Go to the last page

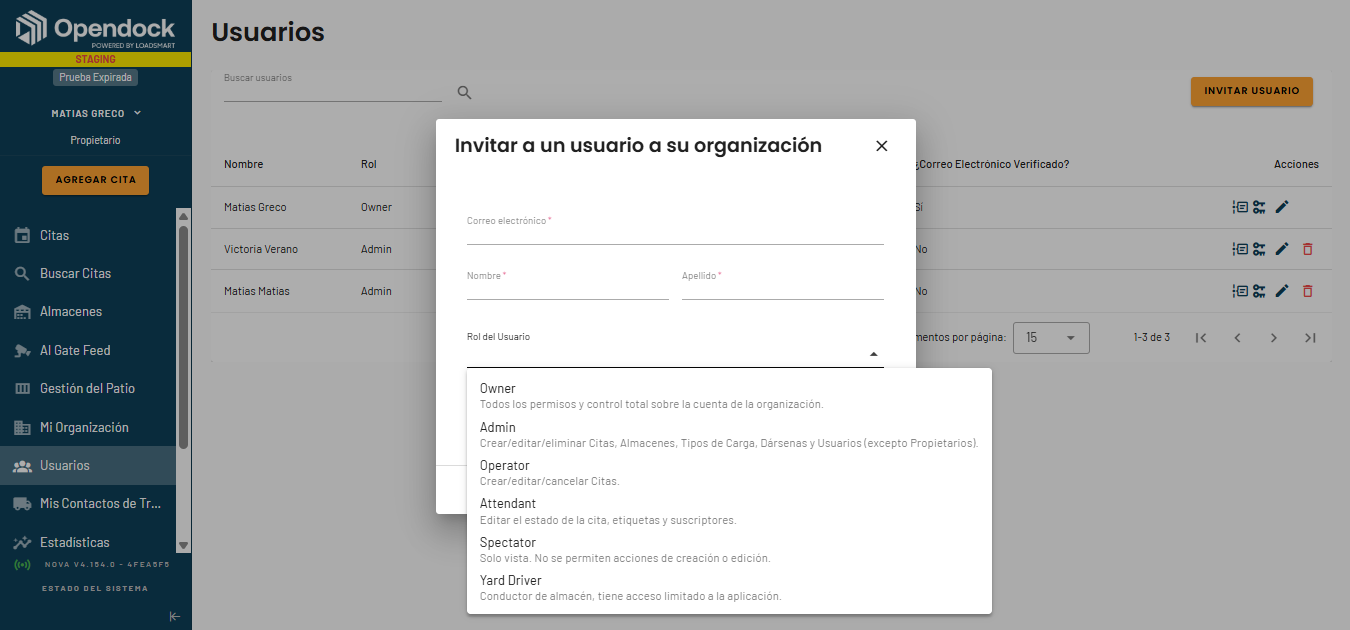coord(1310,338)
